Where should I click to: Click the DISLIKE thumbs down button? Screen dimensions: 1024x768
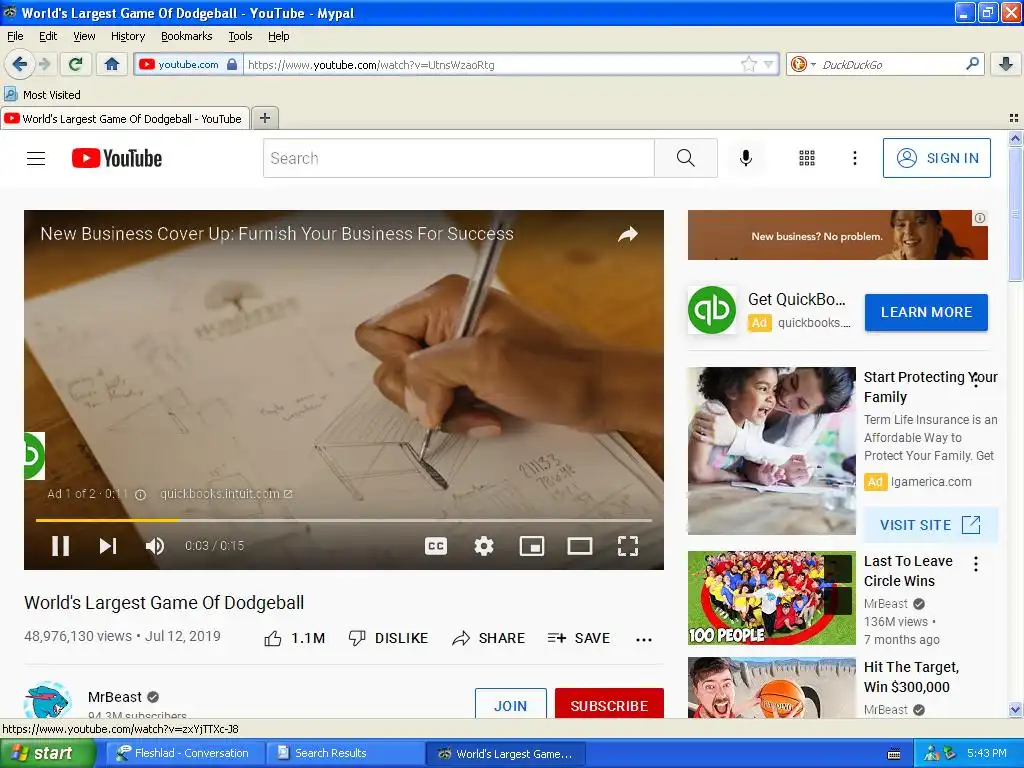click(388, 638)
